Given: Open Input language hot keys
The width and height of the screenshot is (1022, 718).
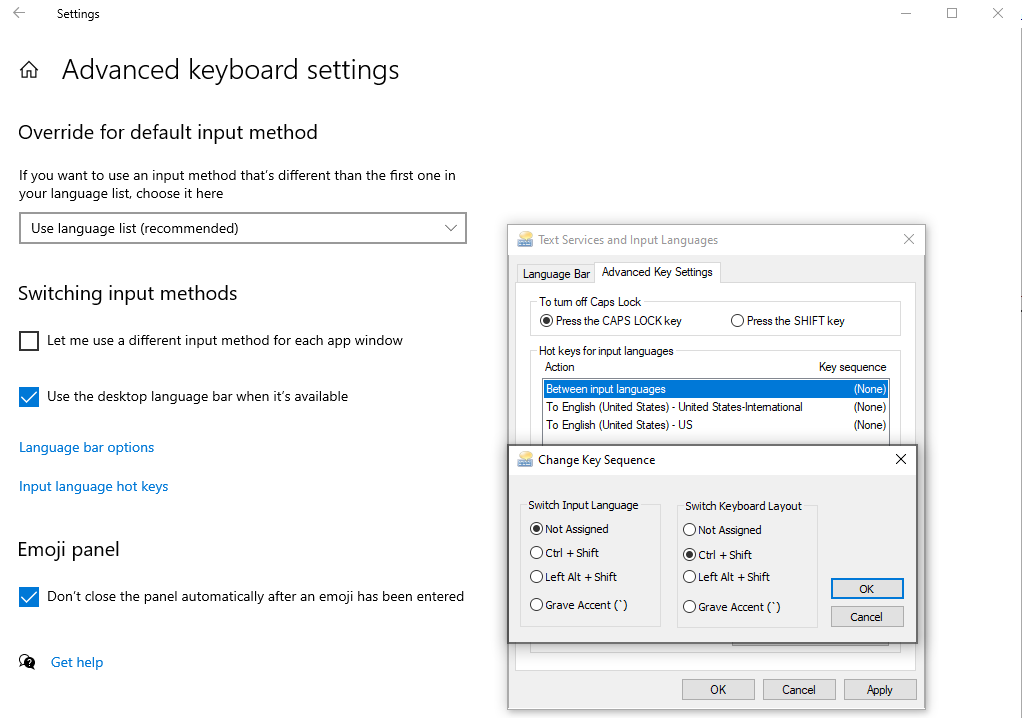Looking at the screenshot, I should (x=93, y=486).
